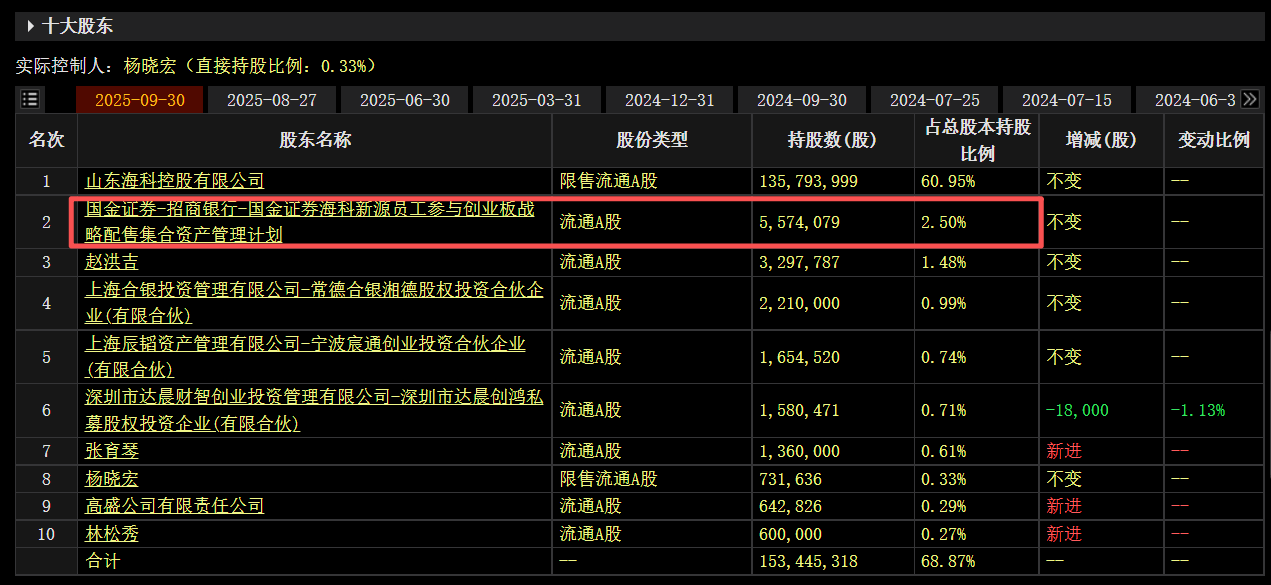Select the 2025-09-30 date tab
Screen dimensions: 1271x585
[140, 100]
